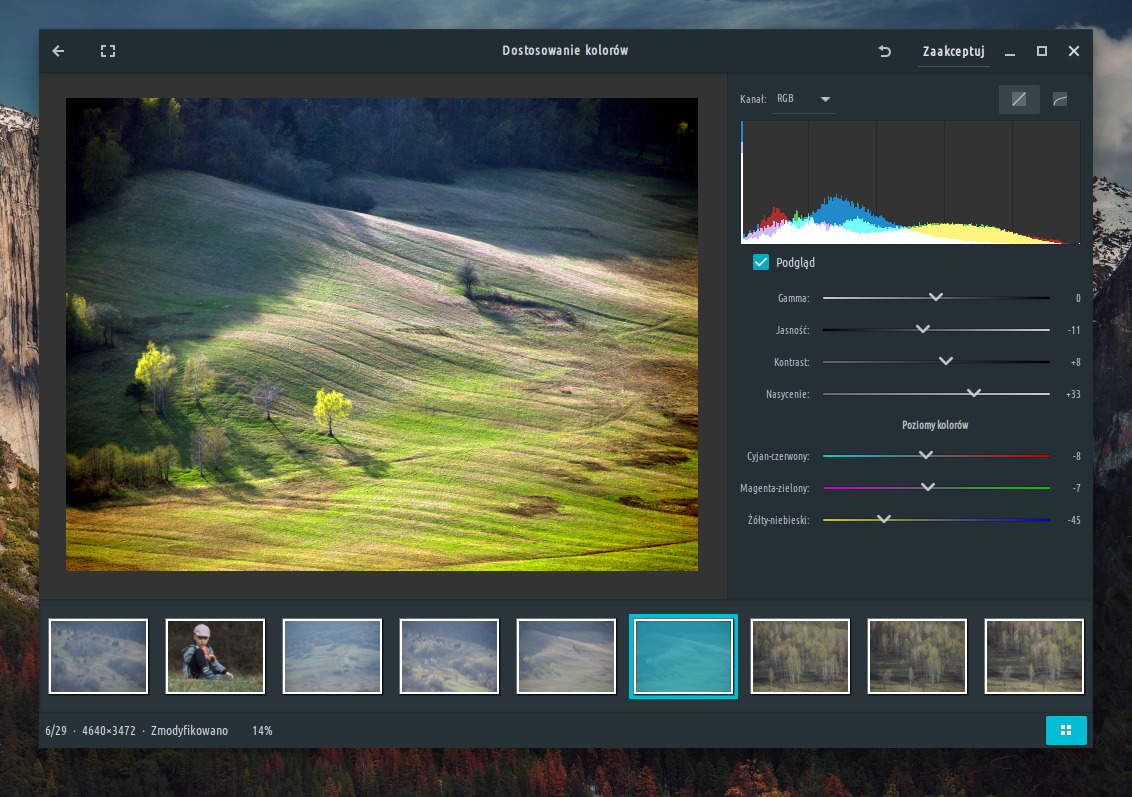
Task: Toggle the Podgląd preview checkbox
Action: pos(761,262)
